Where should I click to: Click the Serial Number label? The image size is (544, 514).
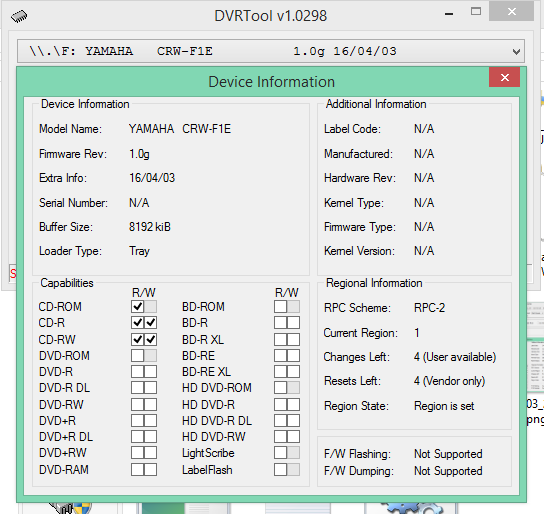click(x=73, y=203)
